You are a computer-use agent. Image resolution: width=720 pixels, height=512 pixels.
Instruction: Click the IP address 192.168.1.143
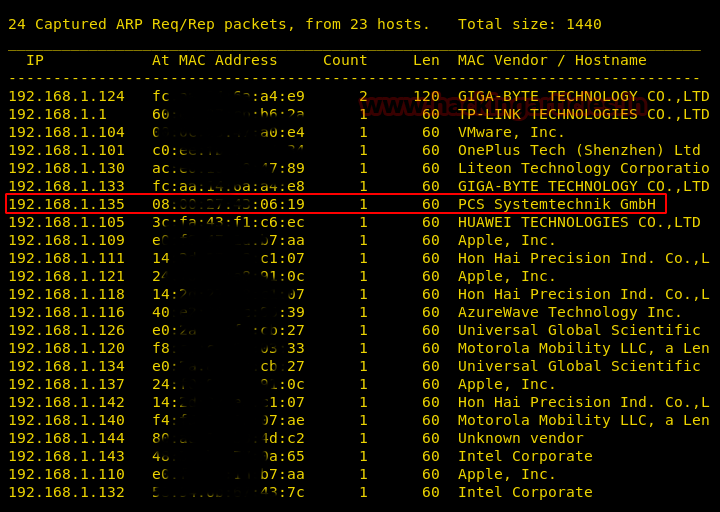67,456
